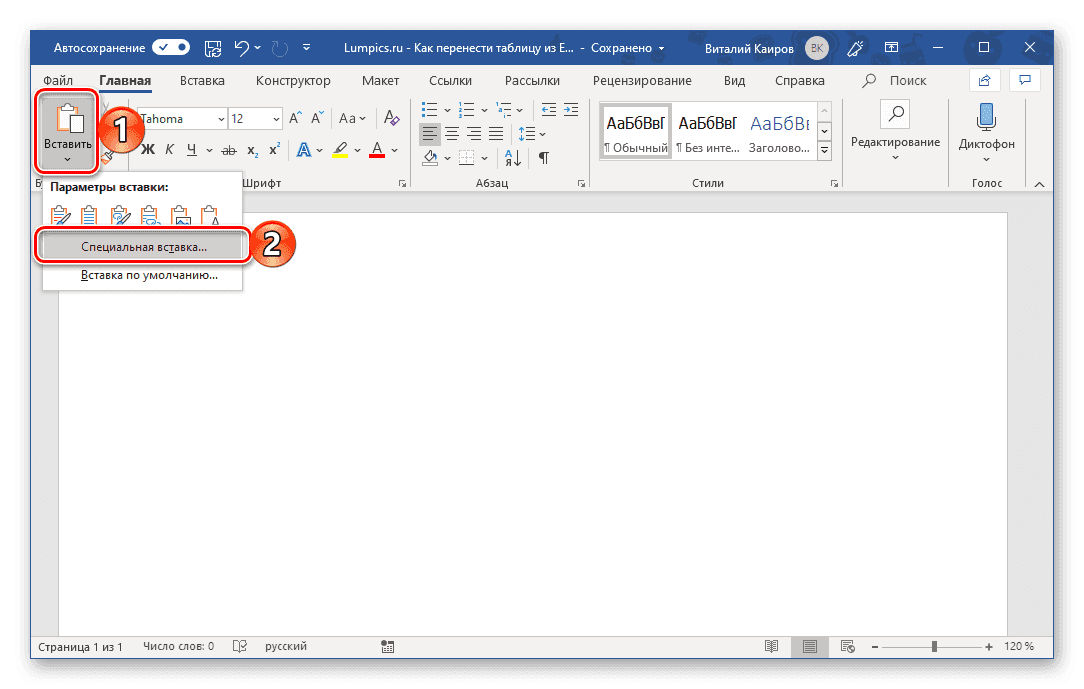Toggle paragraph marks with the ¶ icon
1084x689 pixels.
coord(545,158)
